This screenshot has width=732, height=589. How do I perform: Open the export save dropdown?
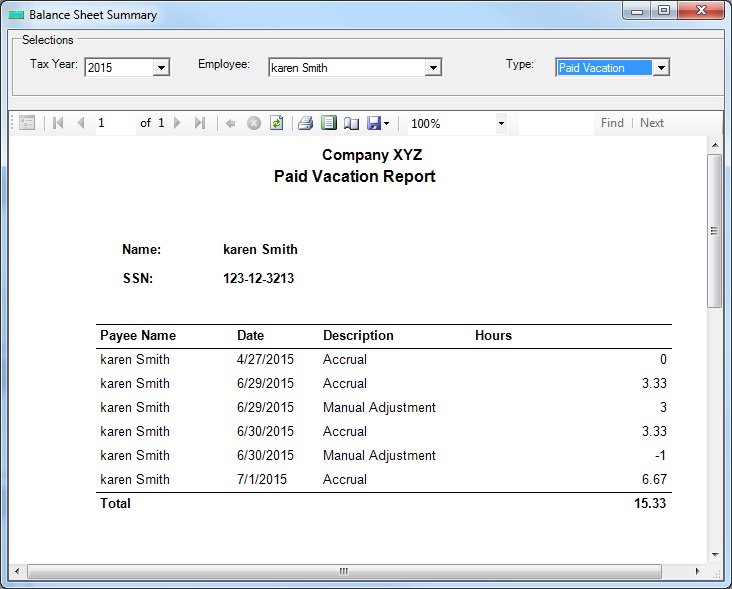click(379, 123)
